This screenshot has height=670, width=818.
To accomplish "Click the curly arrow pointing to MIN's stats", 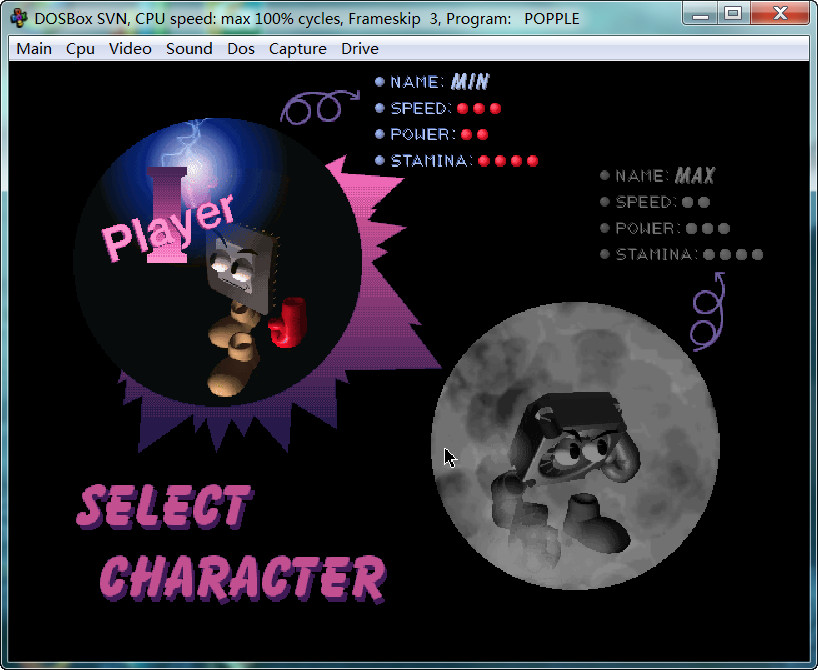I will pos(319,106).
